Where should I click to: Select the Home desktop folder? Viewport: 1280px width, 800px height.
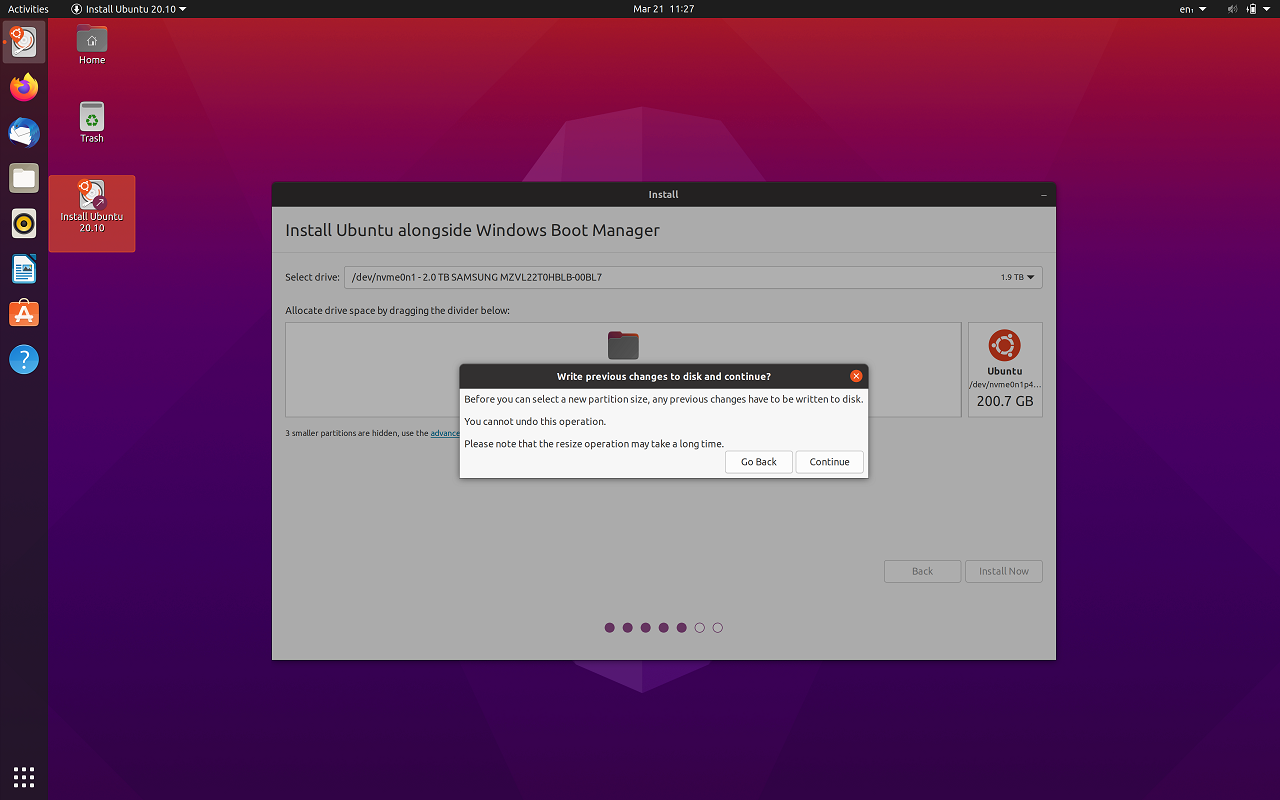pyautogui.click(x=92, y=45)
